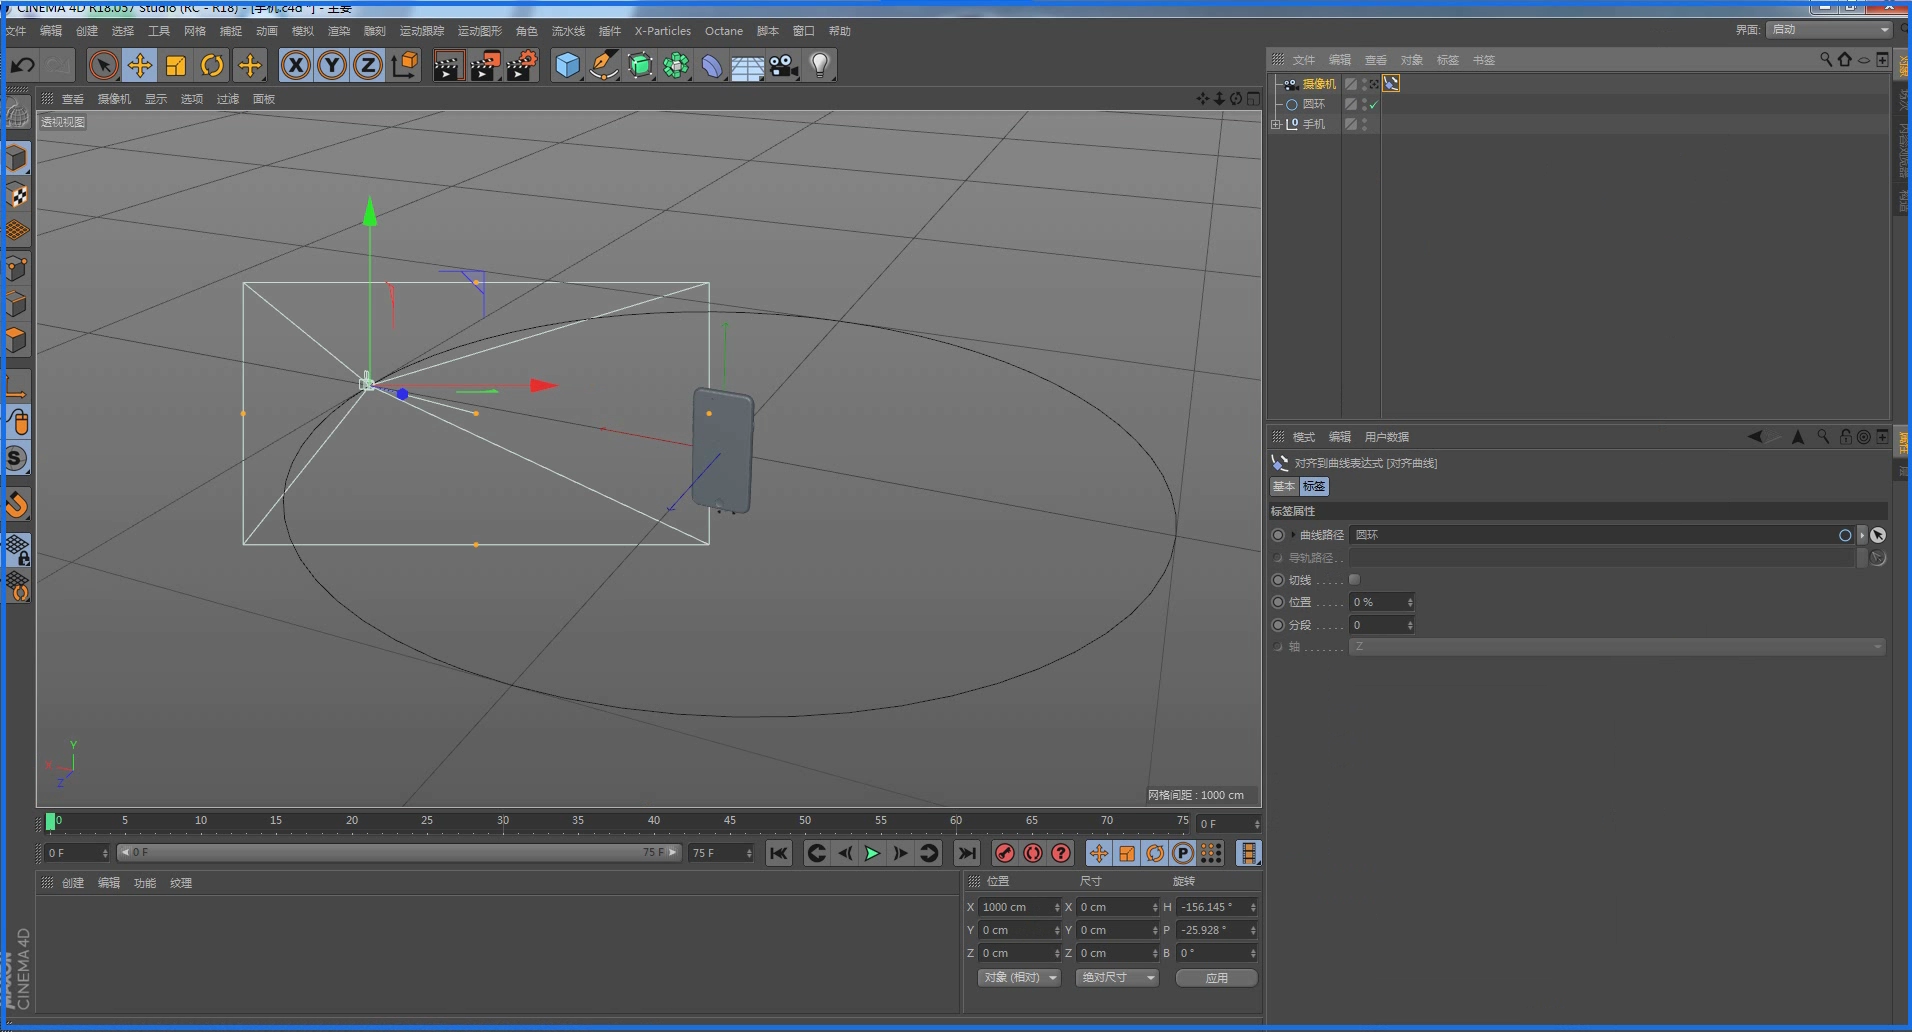
Task: Add a Floor environment object
Action: 748,66
